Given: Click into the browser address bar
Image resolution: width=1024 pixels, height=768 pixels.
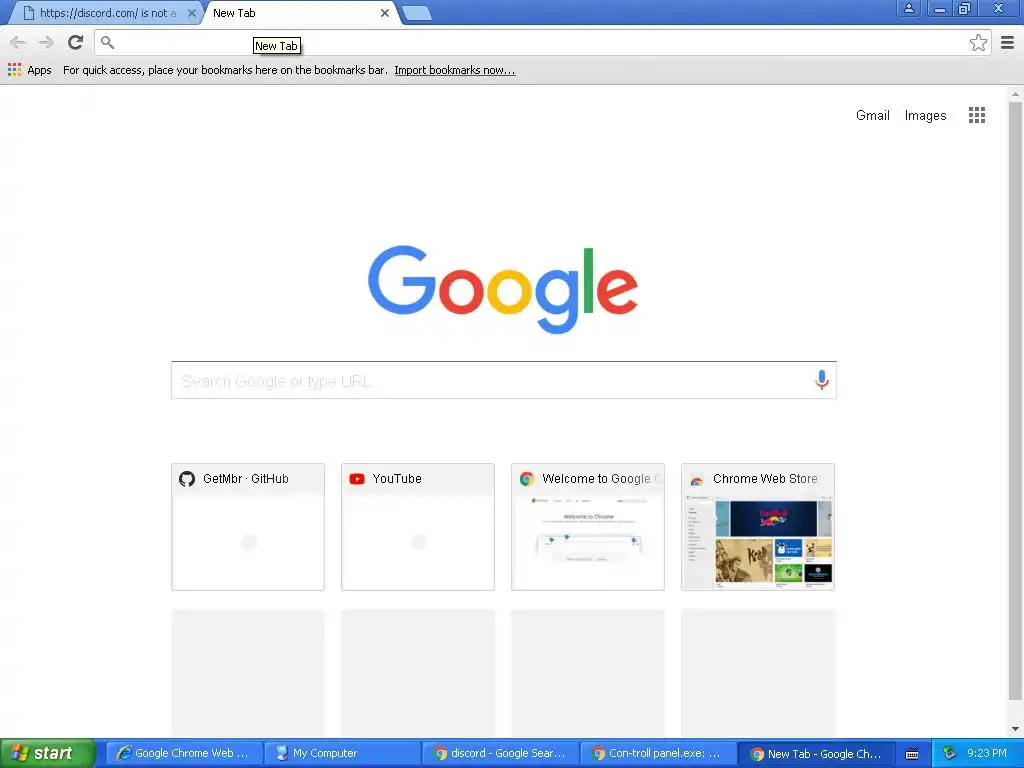Looking at the screenshot, I should coord(542,42).
